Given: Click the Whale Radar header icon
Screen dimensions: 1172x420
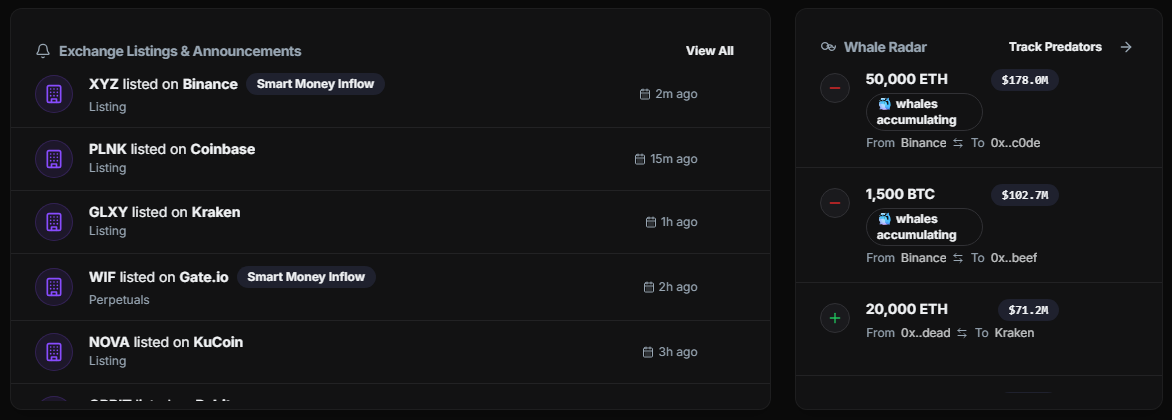Looking at the screenshot, I should point(828,47).
